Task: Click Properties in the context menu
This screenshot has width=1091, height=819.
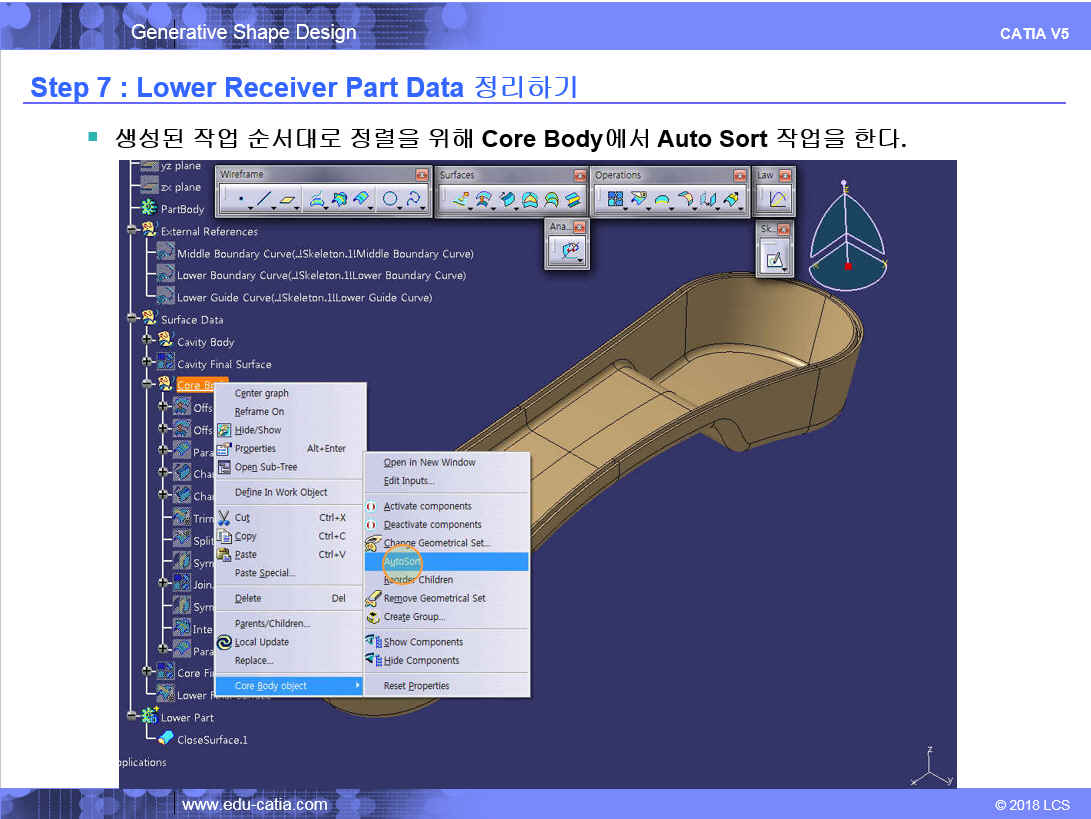Action: (x=255, y=449)
